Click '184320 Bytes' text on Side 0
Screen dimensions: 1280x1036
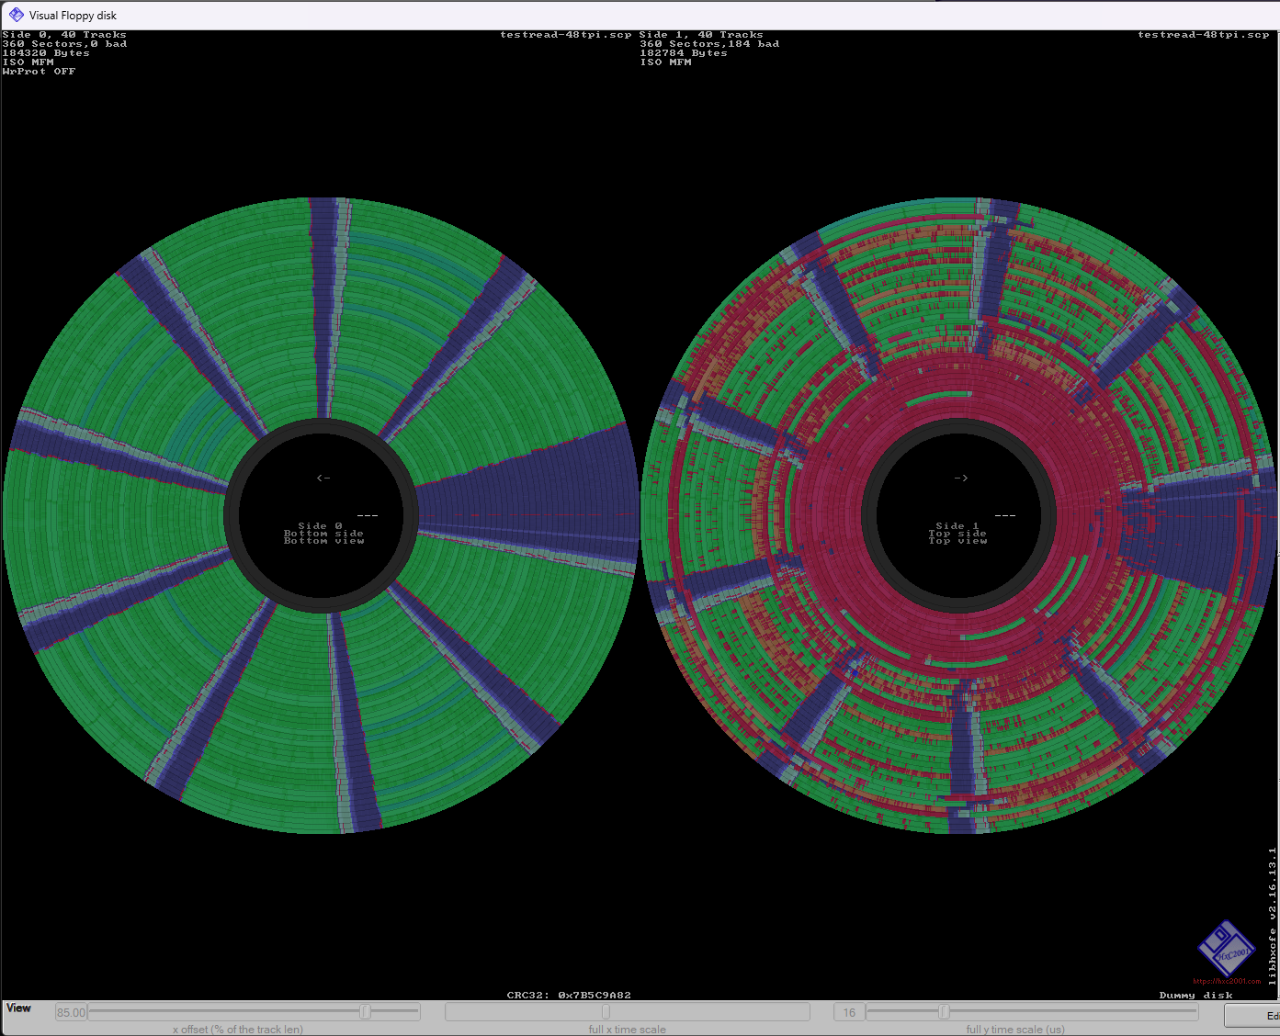tap(46, 53)
